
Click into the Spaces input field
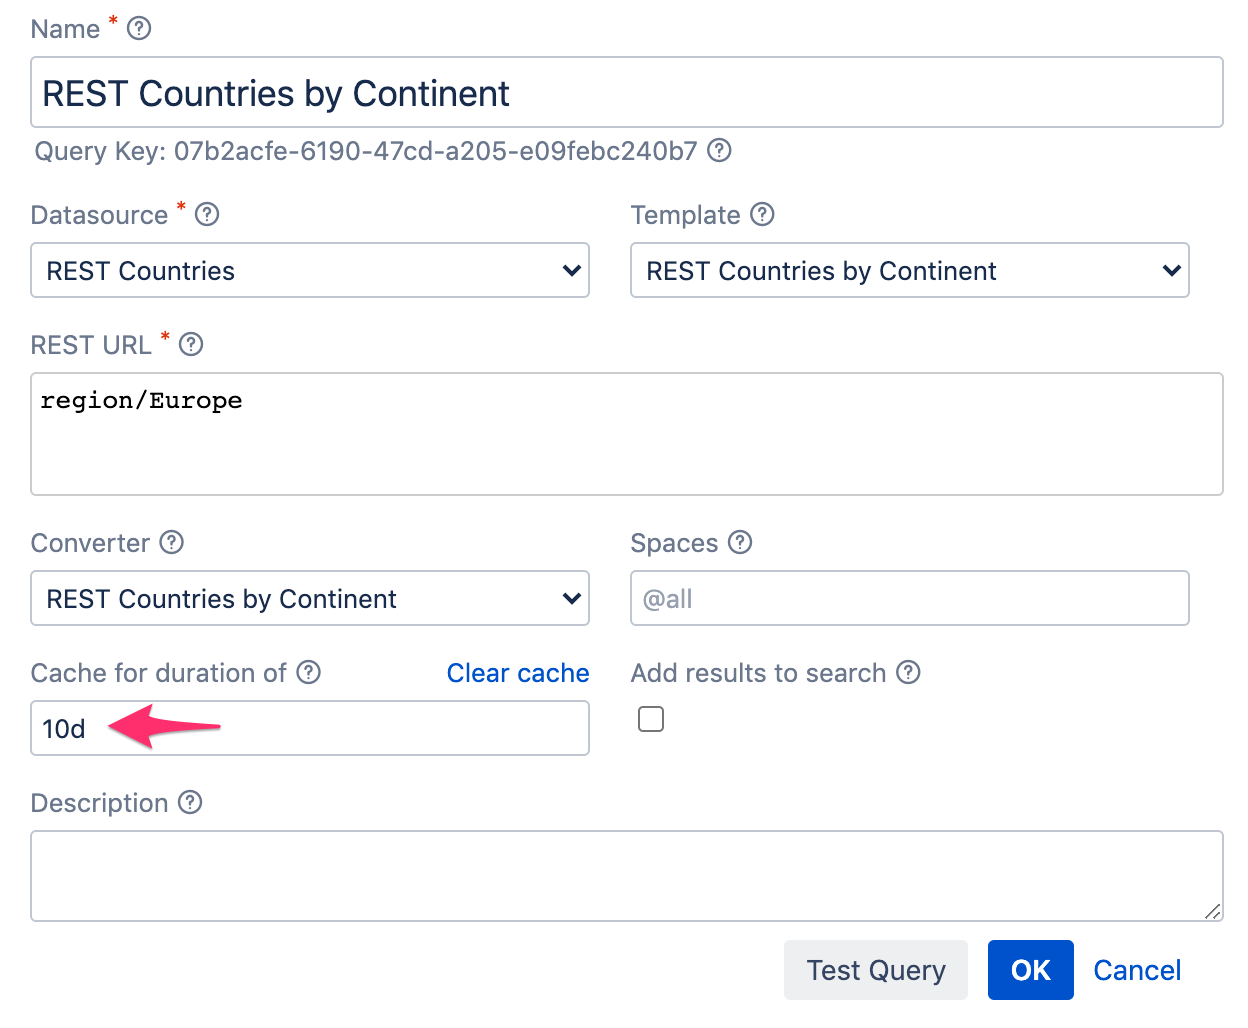coord(909,598)
